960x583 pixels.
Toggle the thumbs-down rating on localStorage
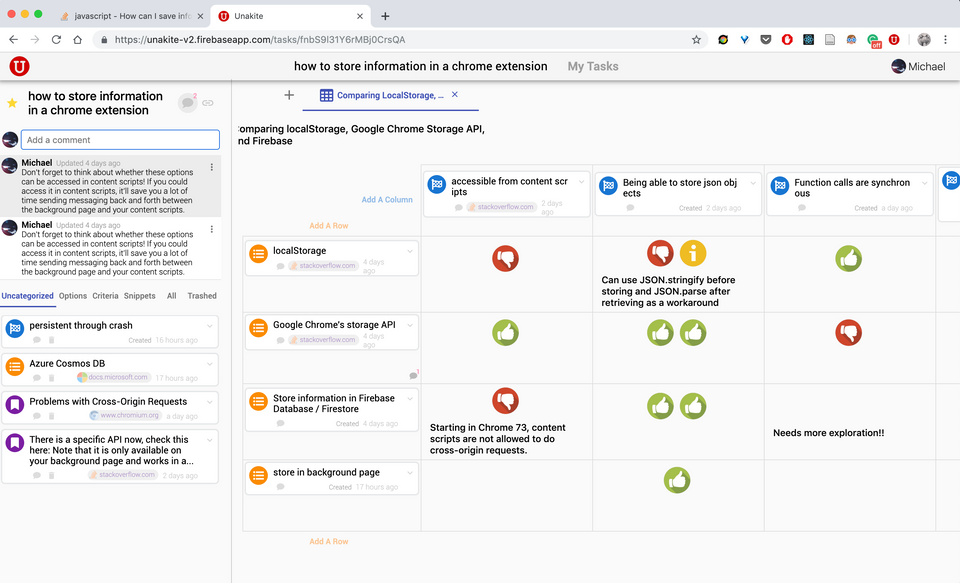(x=506, y=258)
